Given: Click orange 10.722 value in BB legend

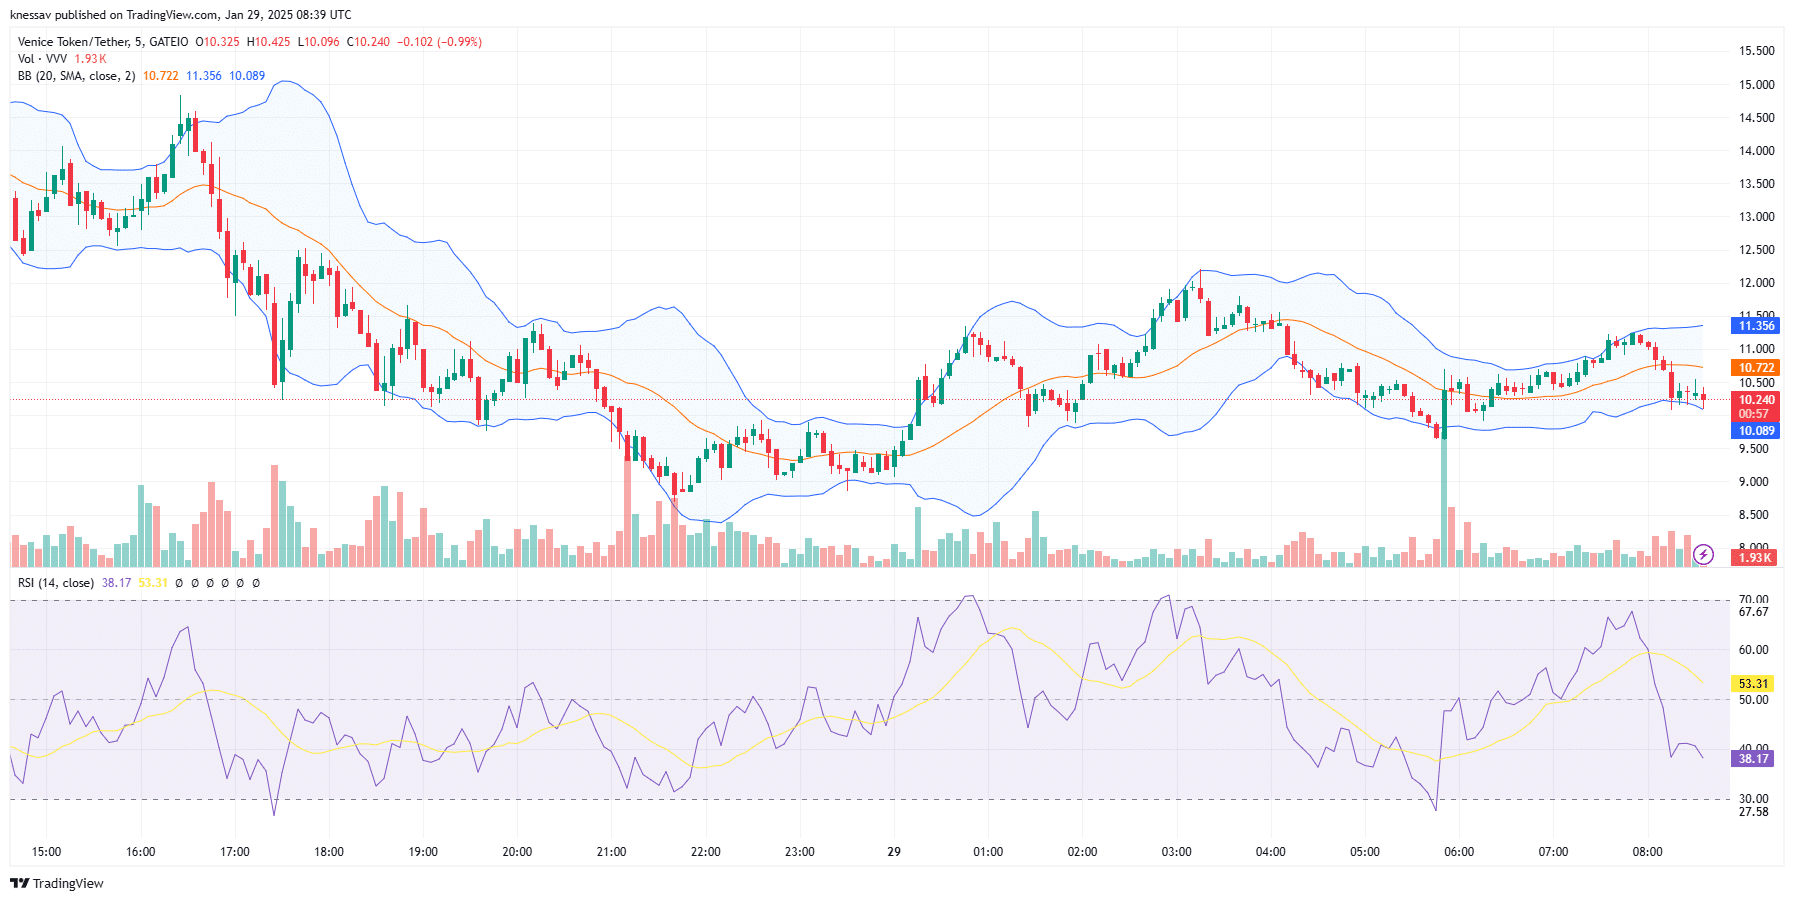Looking at the screenshot, I should click(x=160, y=76).
